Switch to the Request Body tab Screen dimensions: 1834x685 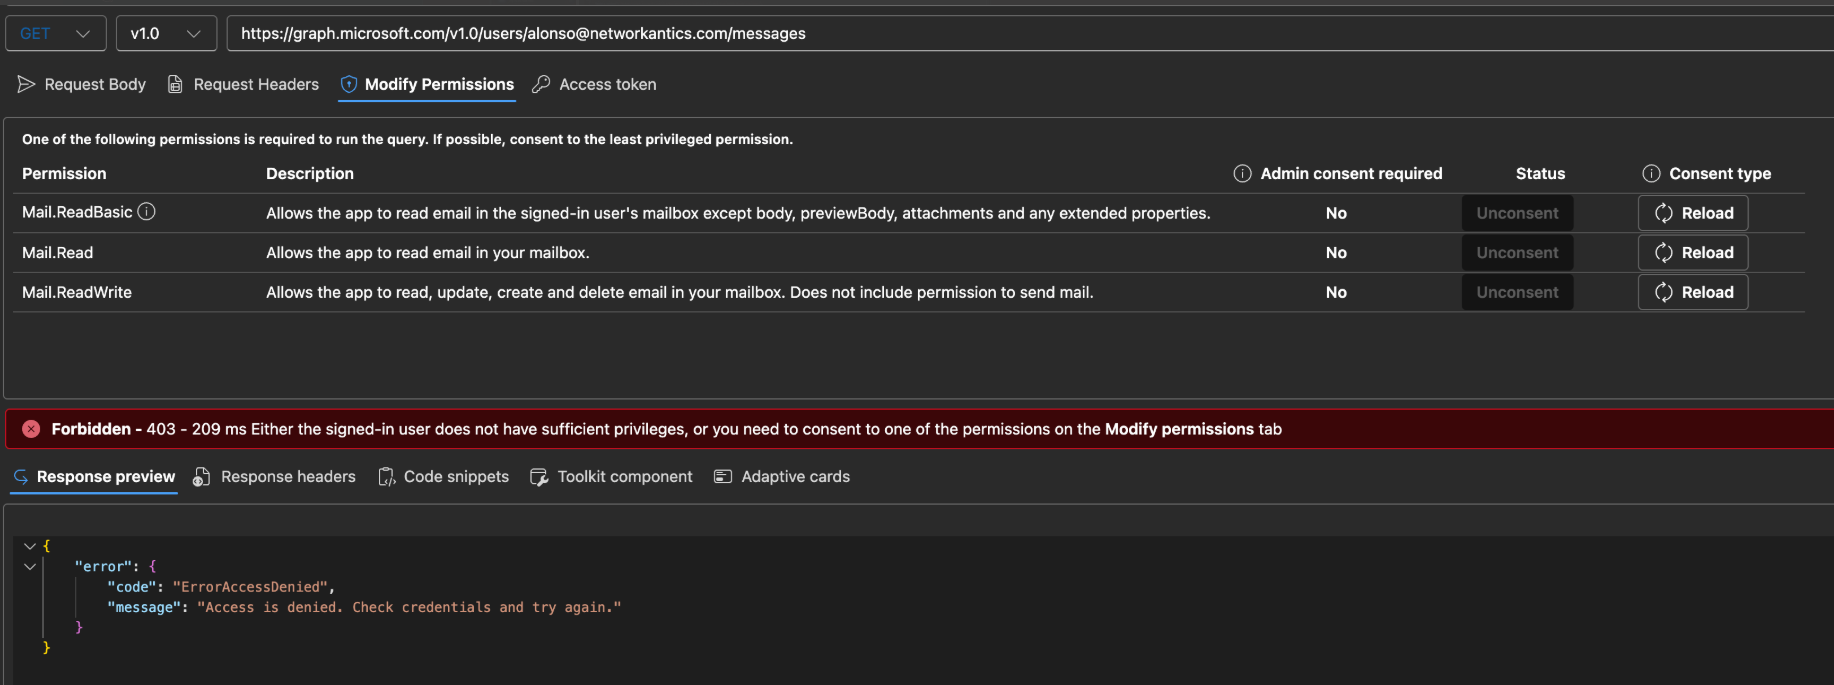[82, 85]
